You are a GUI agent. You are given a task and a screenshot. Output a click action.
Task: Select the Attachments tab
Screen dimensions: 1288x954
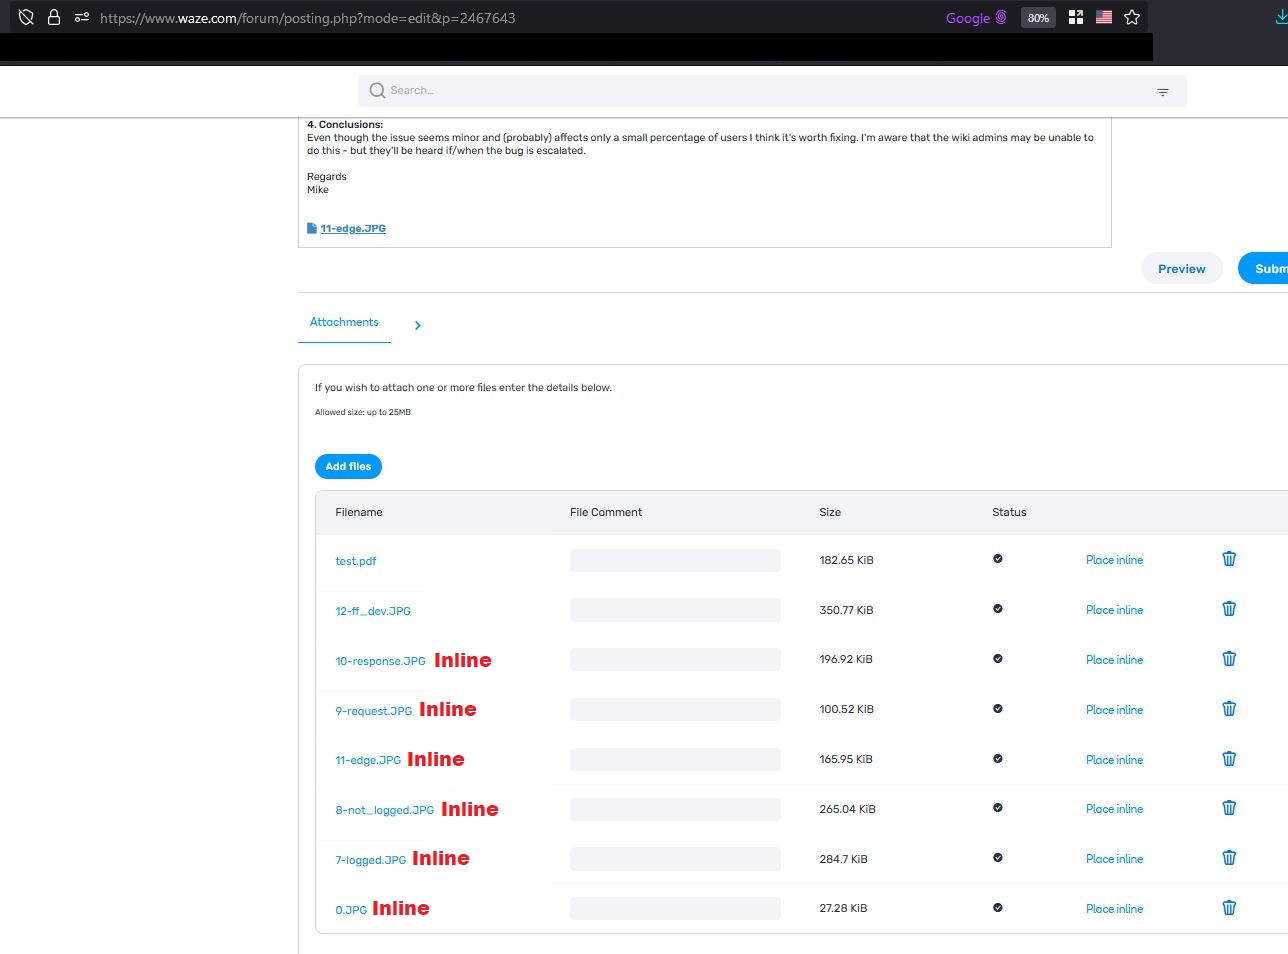(344, 322)
